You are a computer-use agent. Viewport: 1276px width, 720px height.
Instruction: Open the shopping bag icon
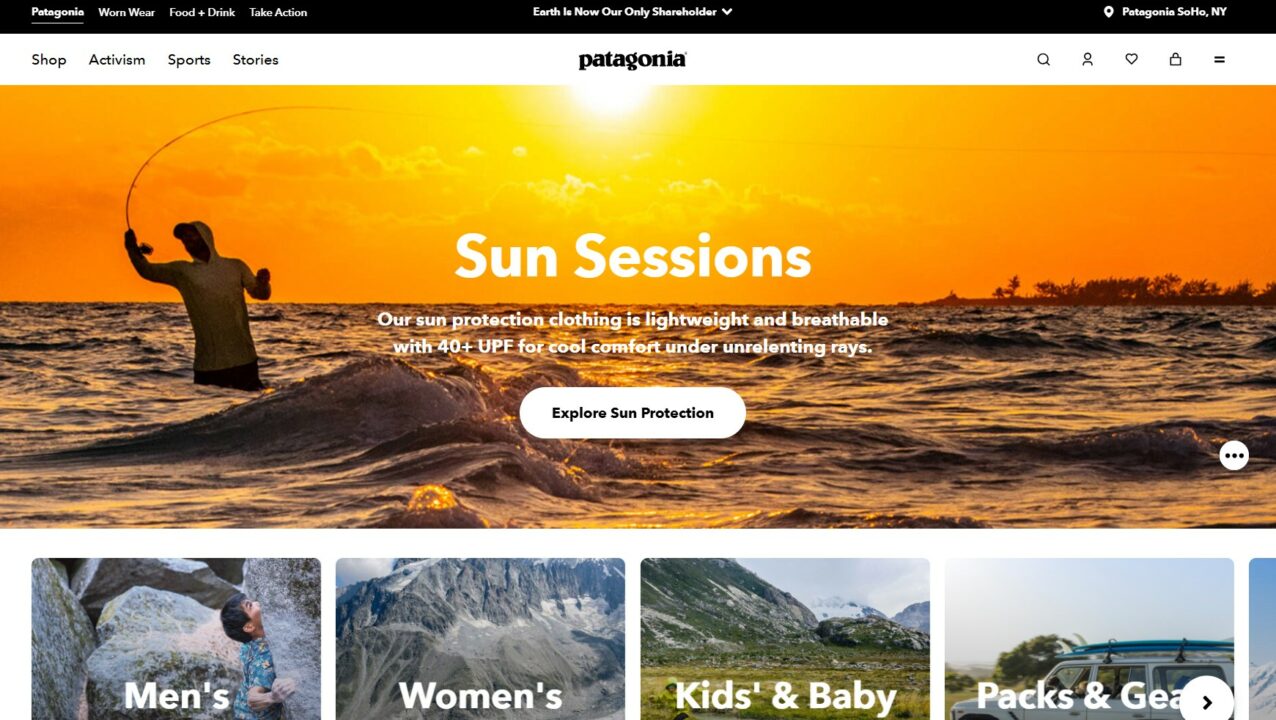coord(1175,60)
